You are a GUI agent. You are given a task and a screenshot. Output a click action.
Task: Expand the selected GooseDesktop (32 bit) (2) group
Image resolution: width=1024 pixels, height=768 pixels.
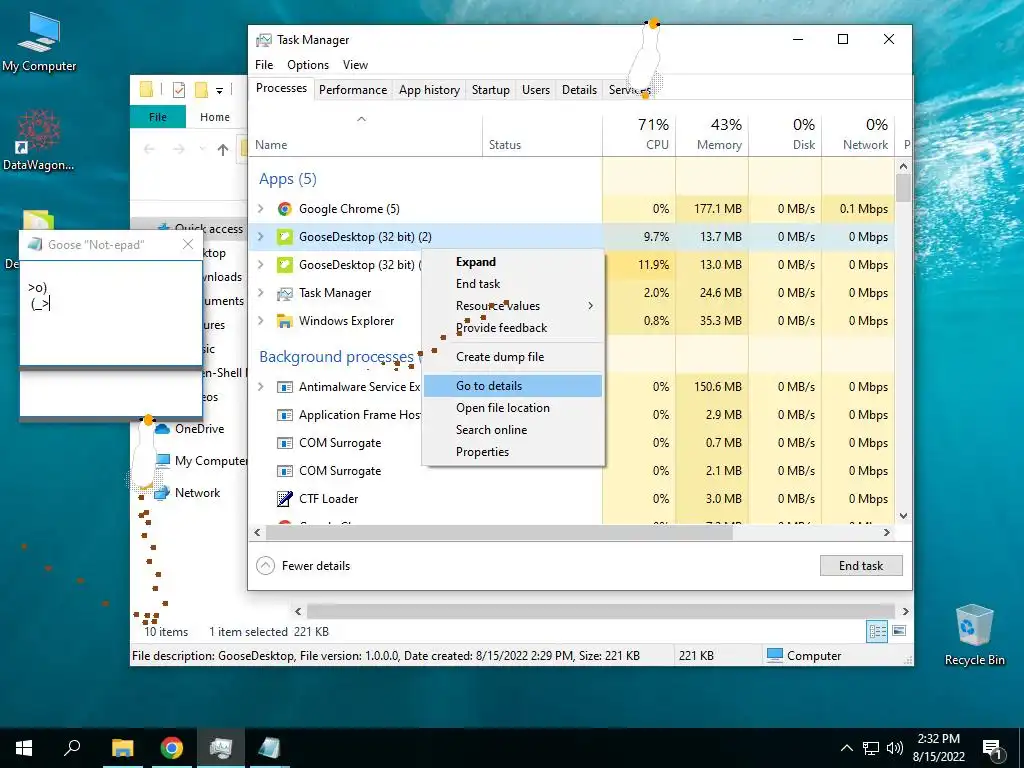pyautogui.click(x=261, y=237)
